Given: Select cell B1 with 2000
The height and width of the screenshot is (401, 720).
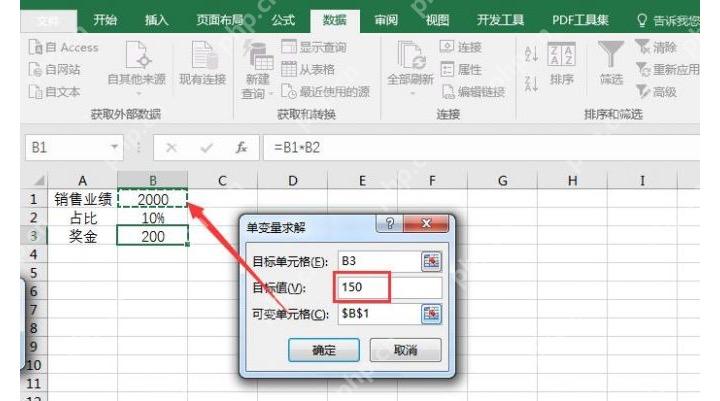Looking at the screenshot, I should (x=152, y=199).
